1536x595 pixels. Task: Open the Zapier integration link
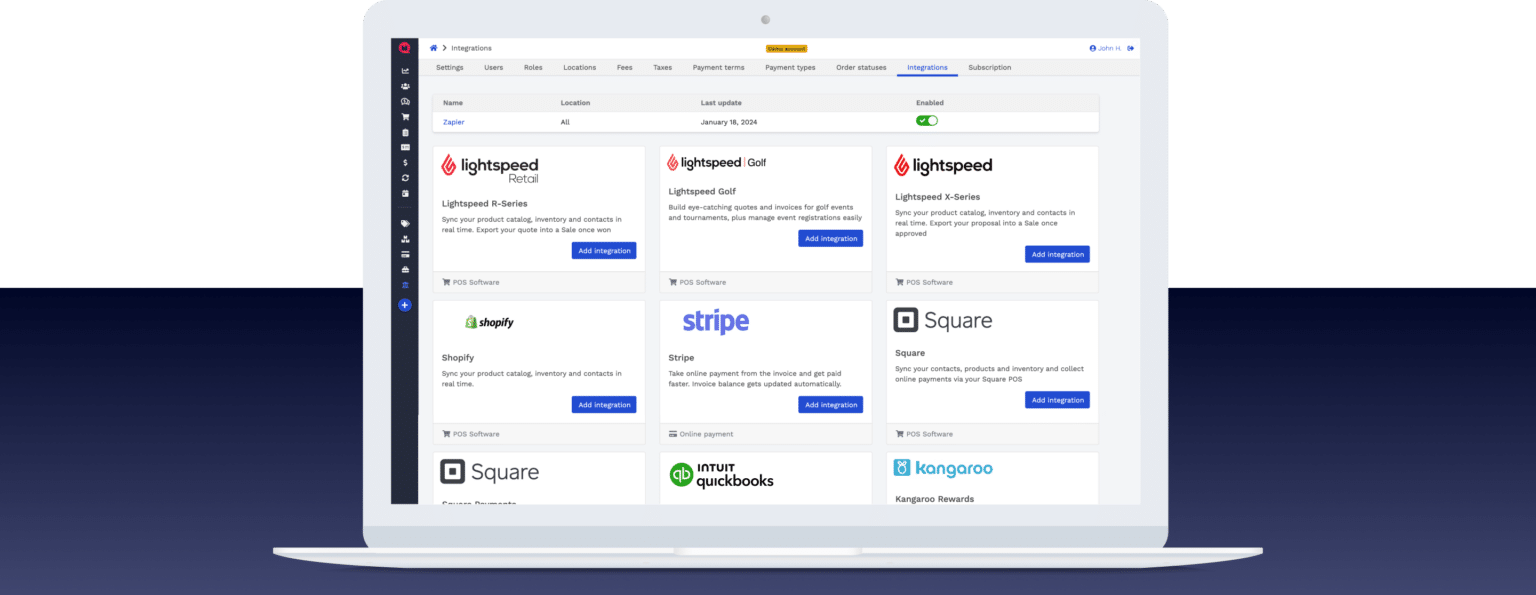tap(453, 121)
